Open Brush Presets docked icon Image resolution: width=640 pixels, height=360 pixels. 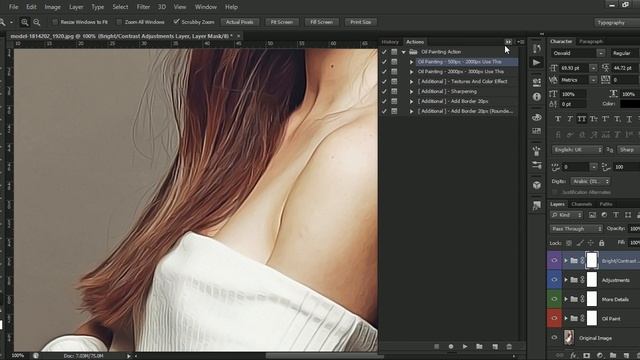(x=537, y=165)
